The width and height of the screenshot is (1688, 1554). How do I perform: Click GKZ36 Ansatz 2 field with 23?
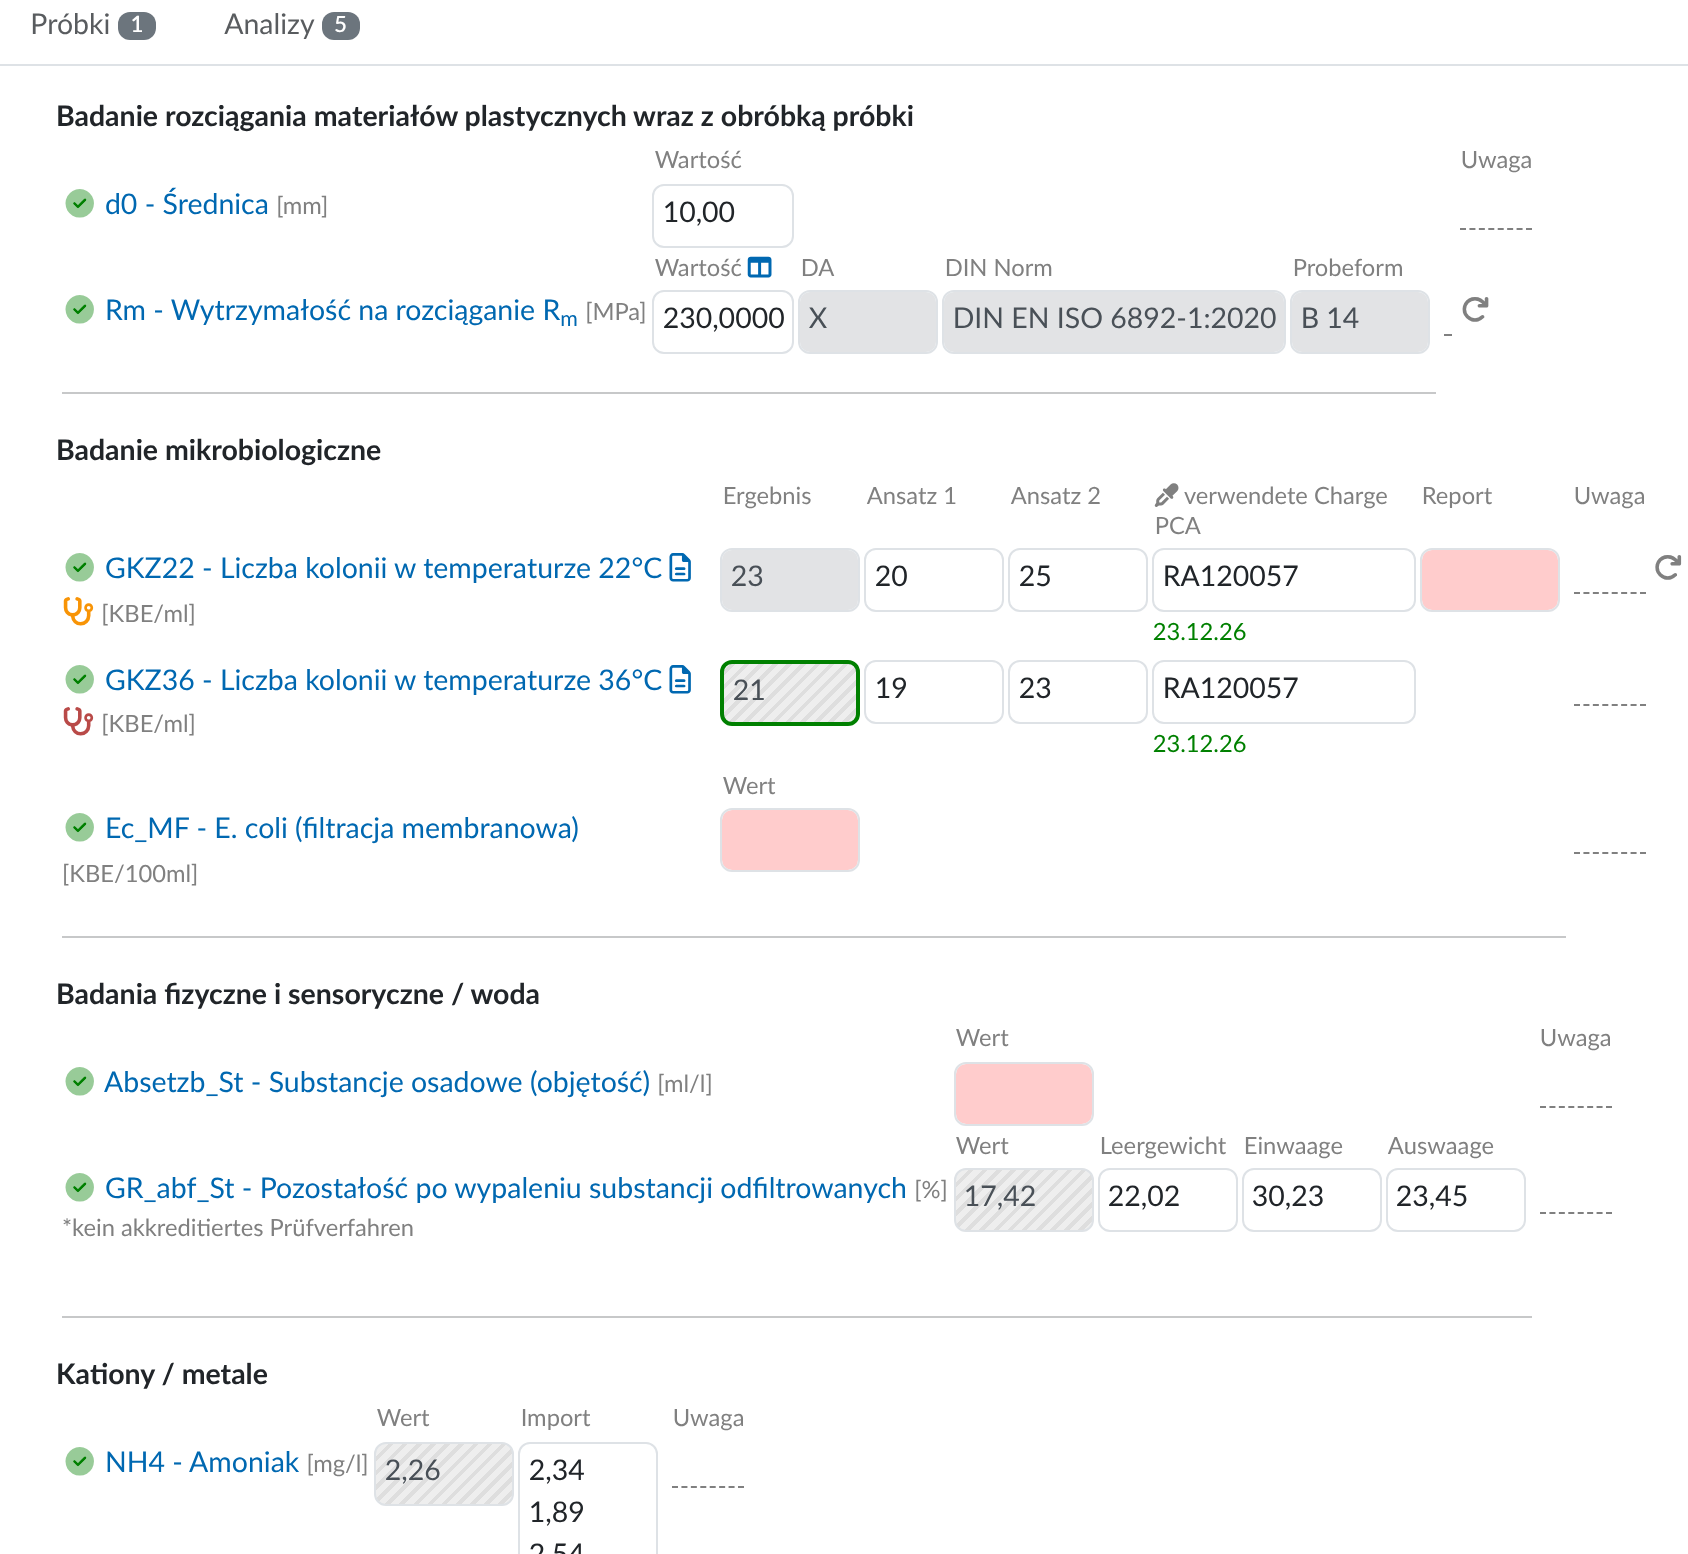tap(1078, 691)
